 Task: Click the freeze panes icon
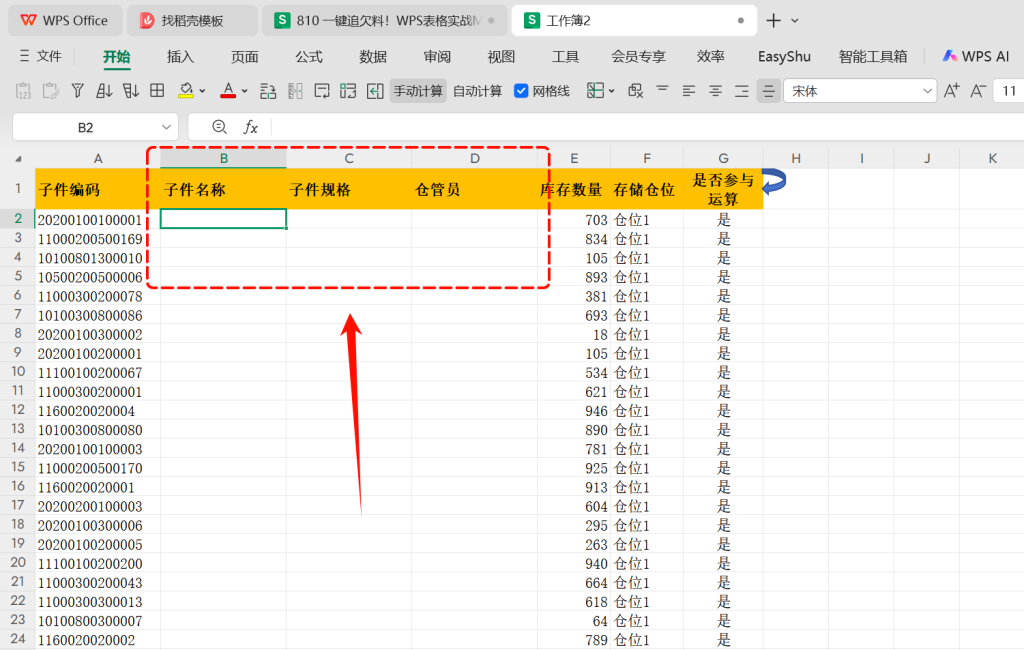[x=595, y=91]
